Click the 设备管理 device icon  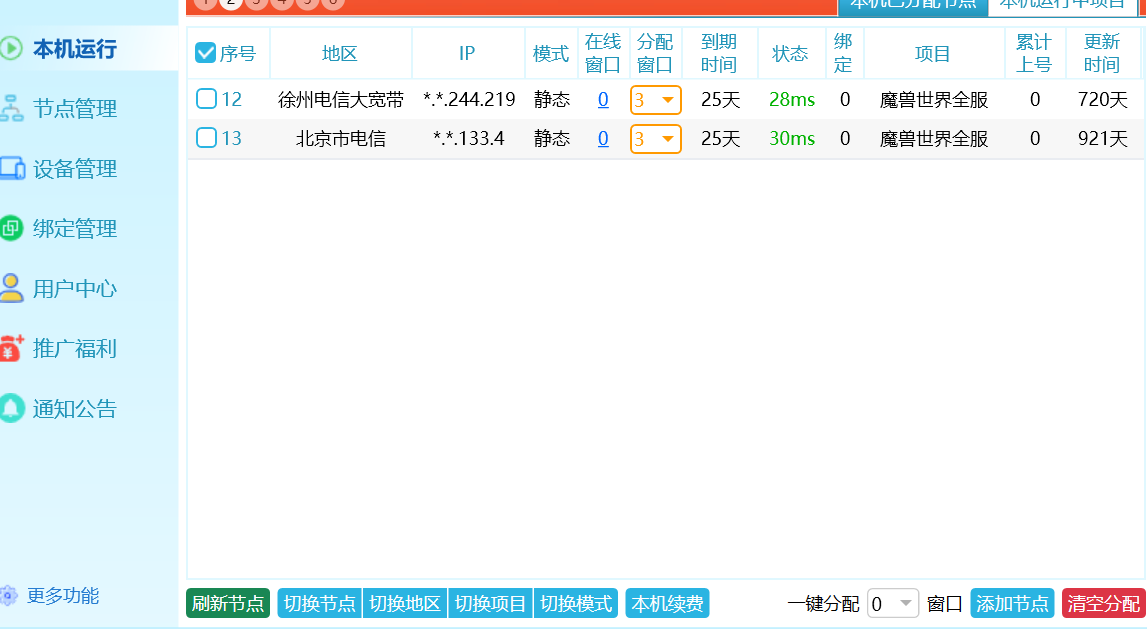point(12,168)
